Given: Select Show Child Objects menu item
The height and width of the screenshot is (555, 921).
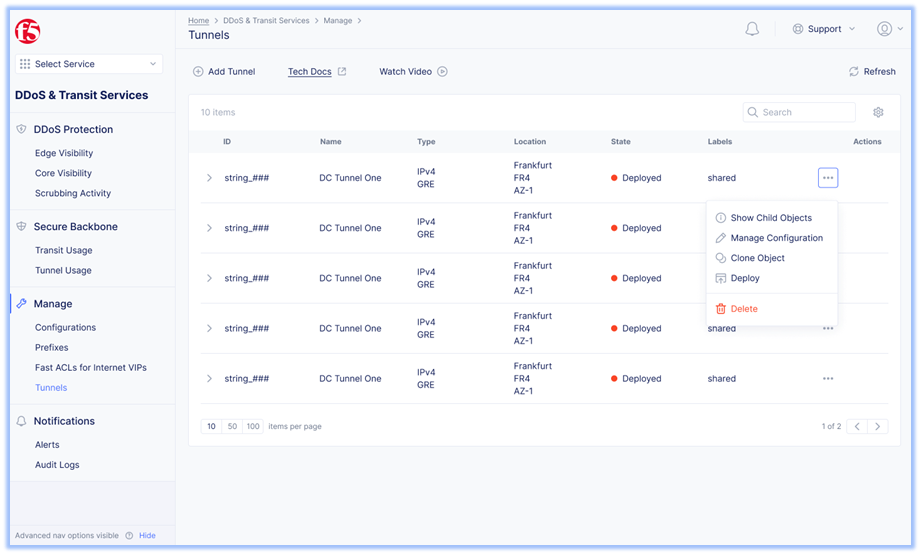Looking at the screenshot, I should [x=771, y=218].
